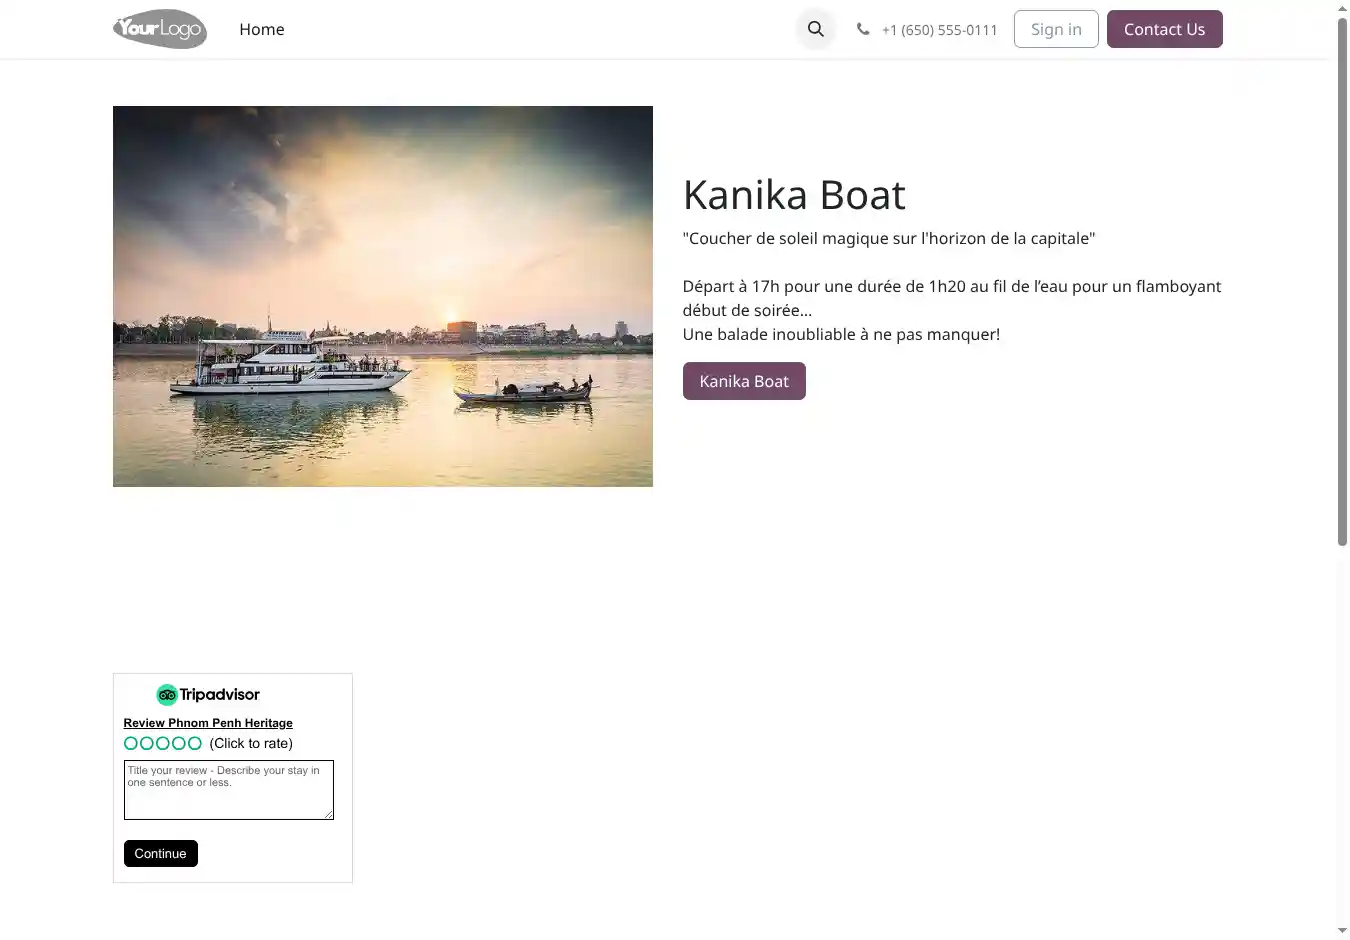Click the phone number +1 (650) 555-0111

(x=939, y=30)
